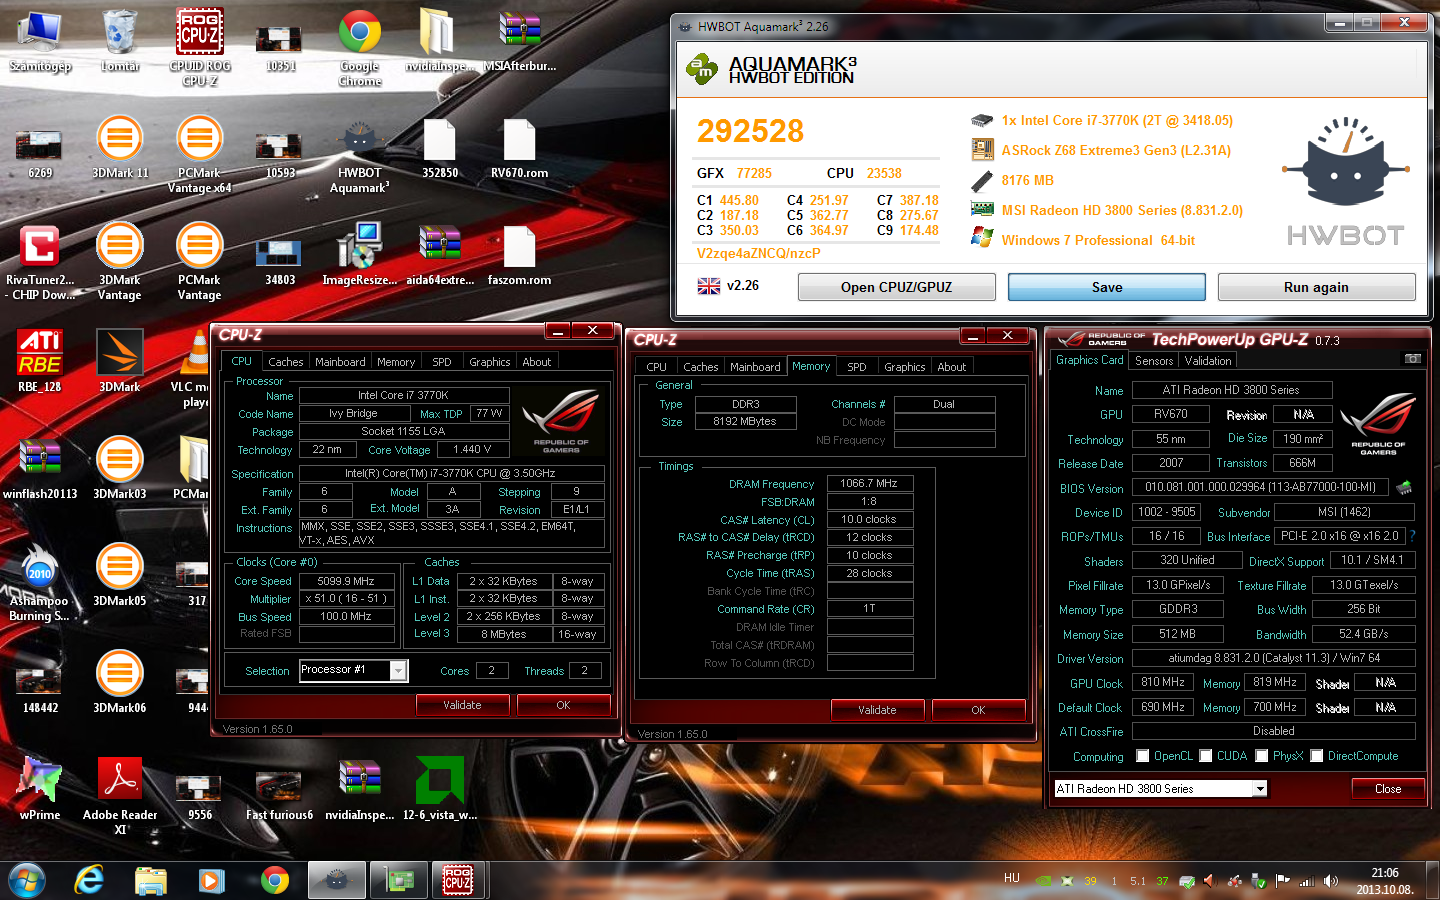Switch to Caches tab in left CPU-Z window

pos(285,362)
